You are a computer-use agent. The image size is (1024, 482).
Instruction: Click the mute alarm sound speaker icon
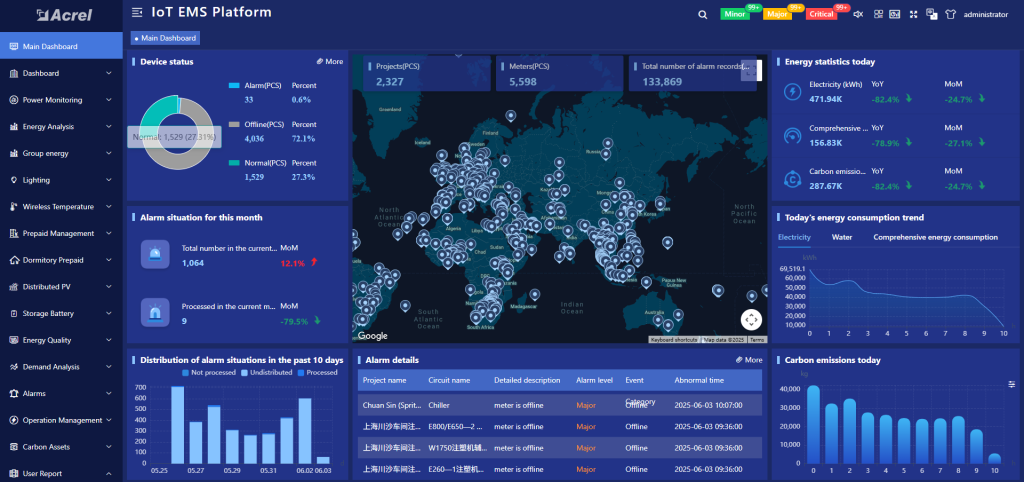[x=859, y=14]
